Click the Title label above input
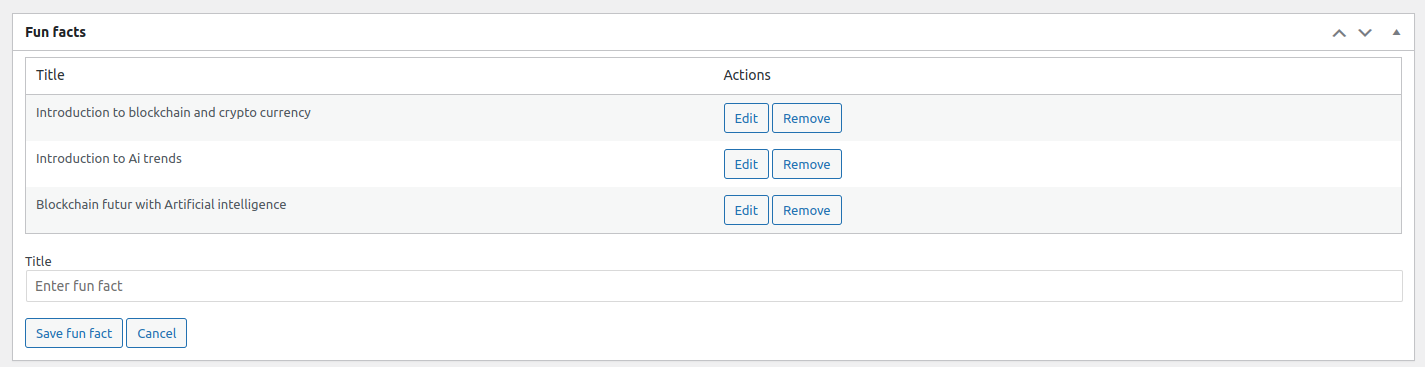Viewport: 1425px width, 367px height. 38,261
